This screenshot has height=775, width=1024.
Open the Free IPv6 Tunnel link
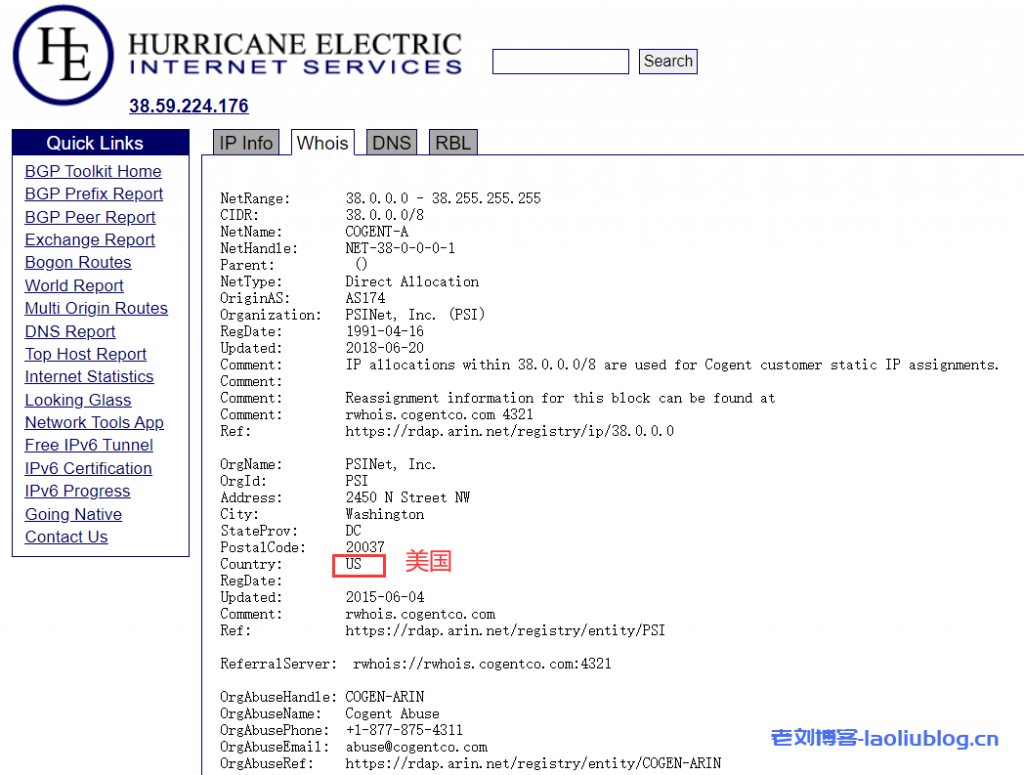pos(89,445)
